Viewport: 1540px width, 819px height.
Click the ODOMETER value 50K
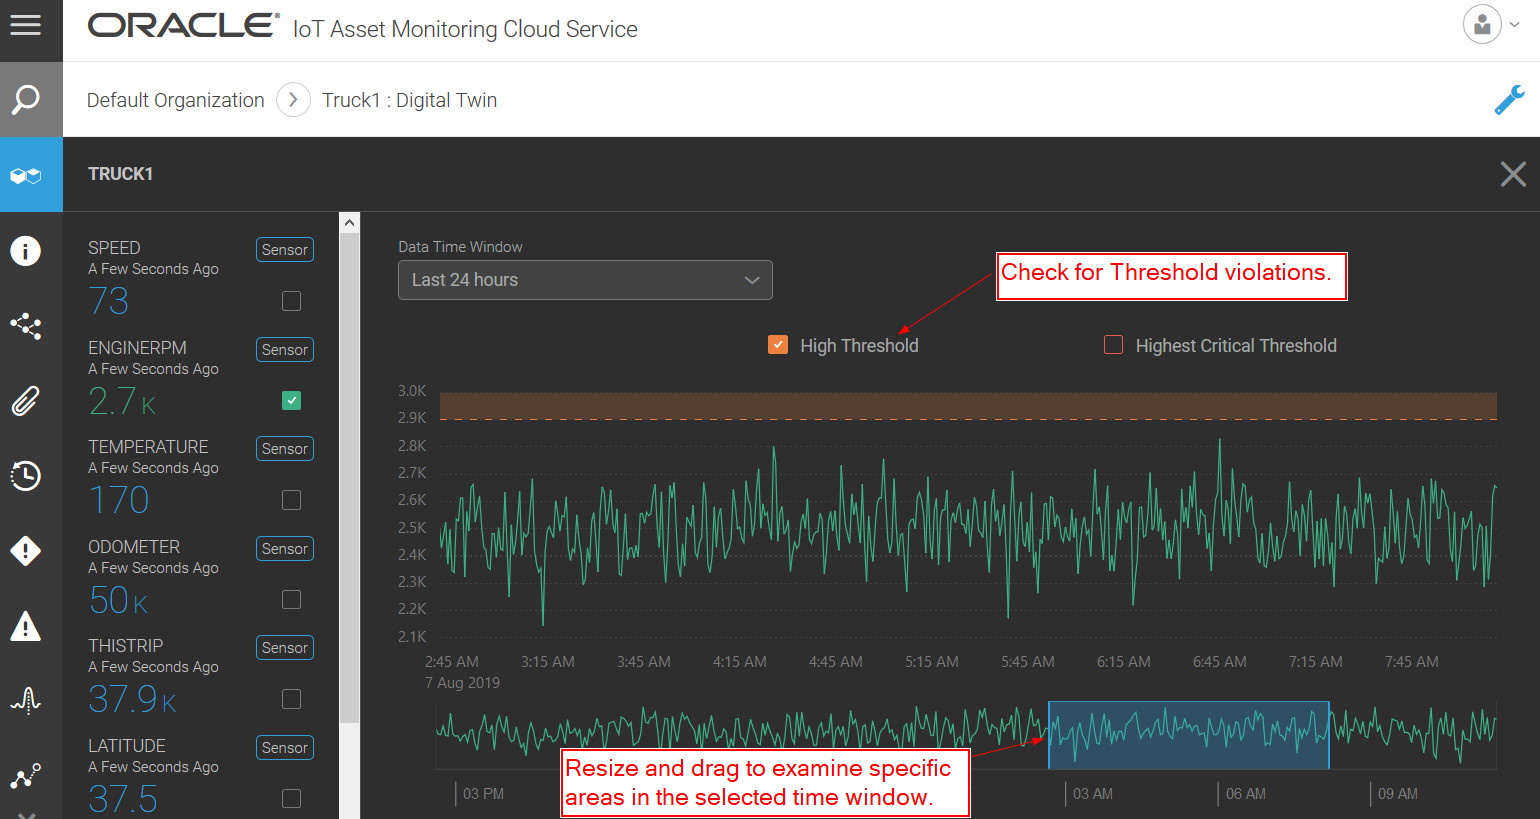coord(119,600)
